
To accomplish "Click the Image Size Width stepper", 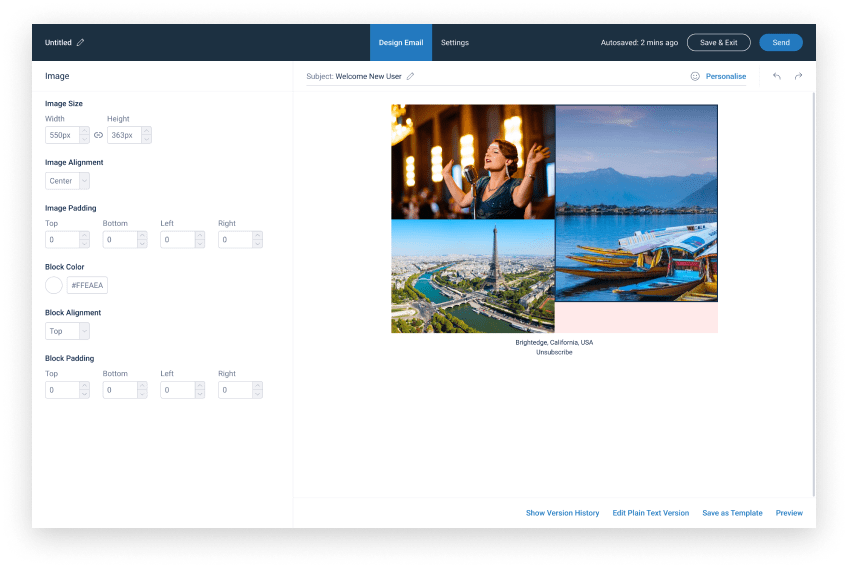I will tap(84, 135).
